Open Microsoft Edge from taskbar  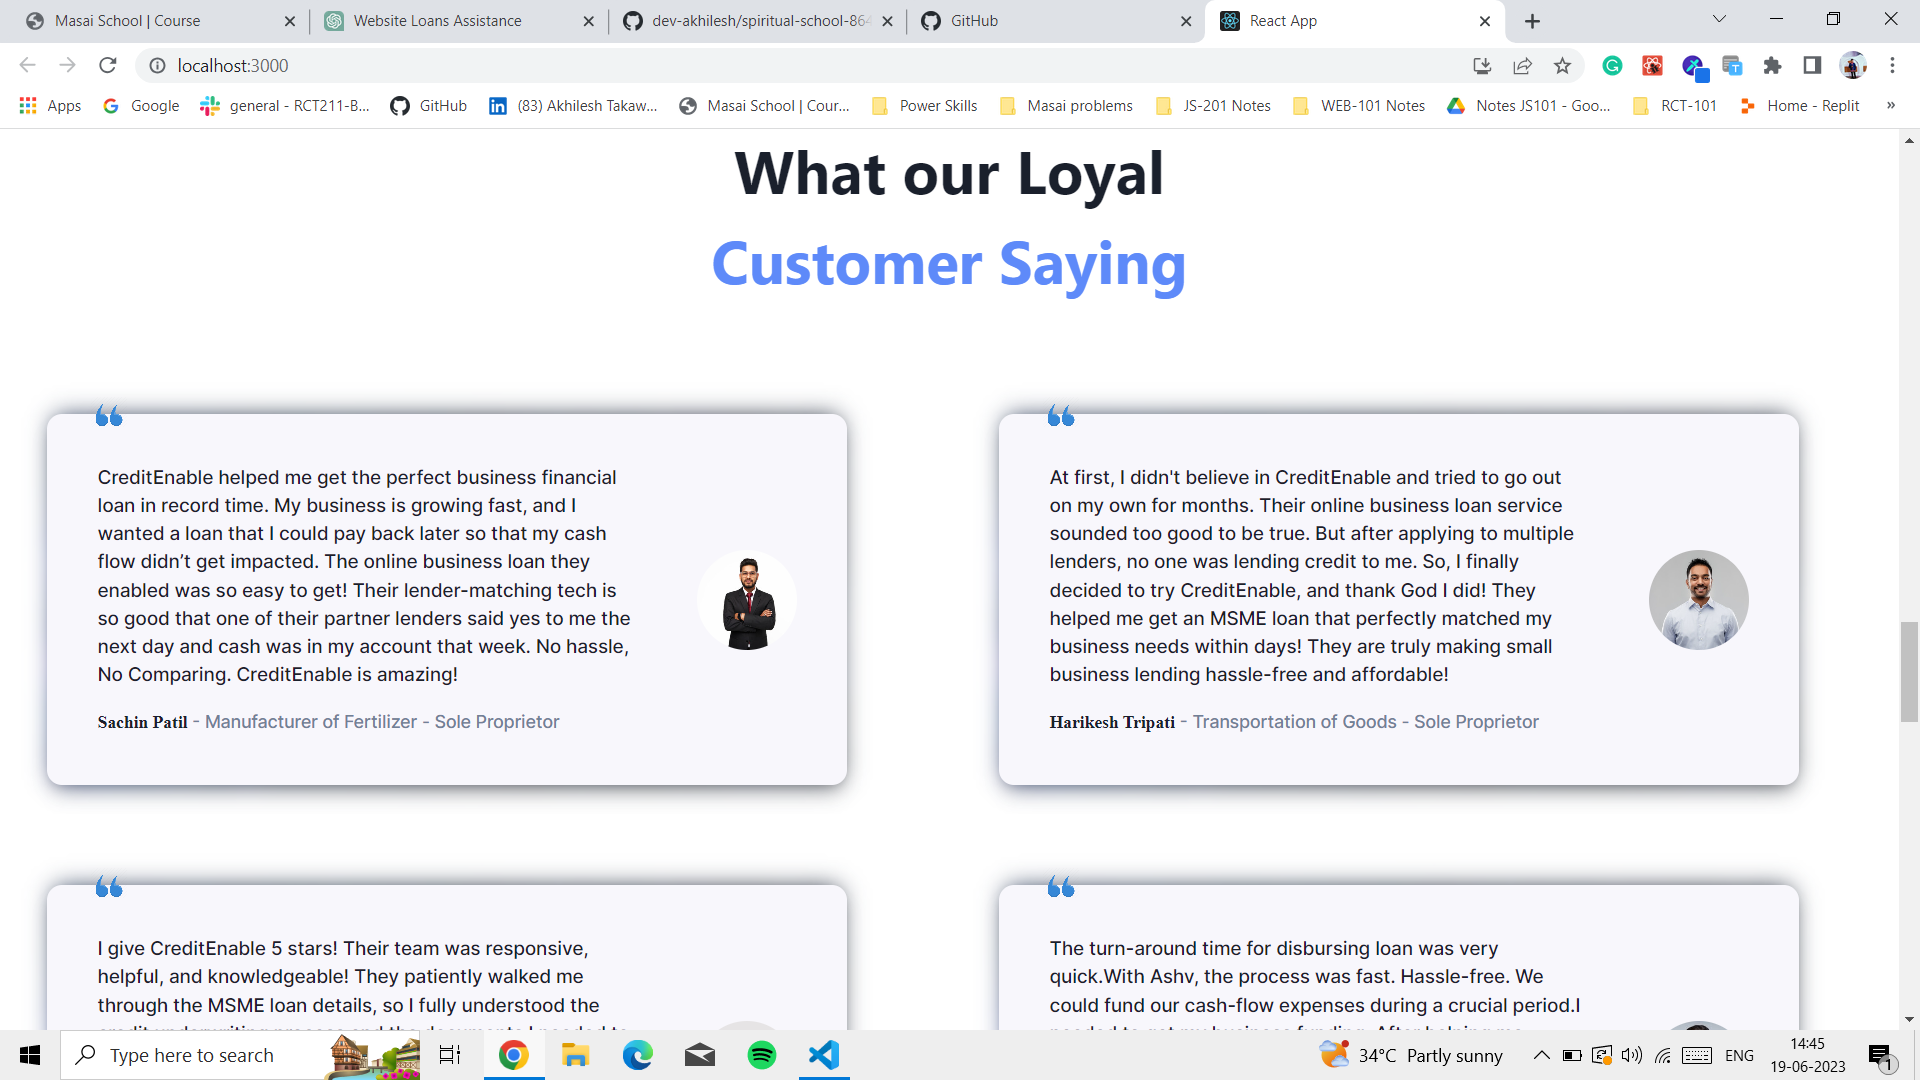pos(637,1055)
